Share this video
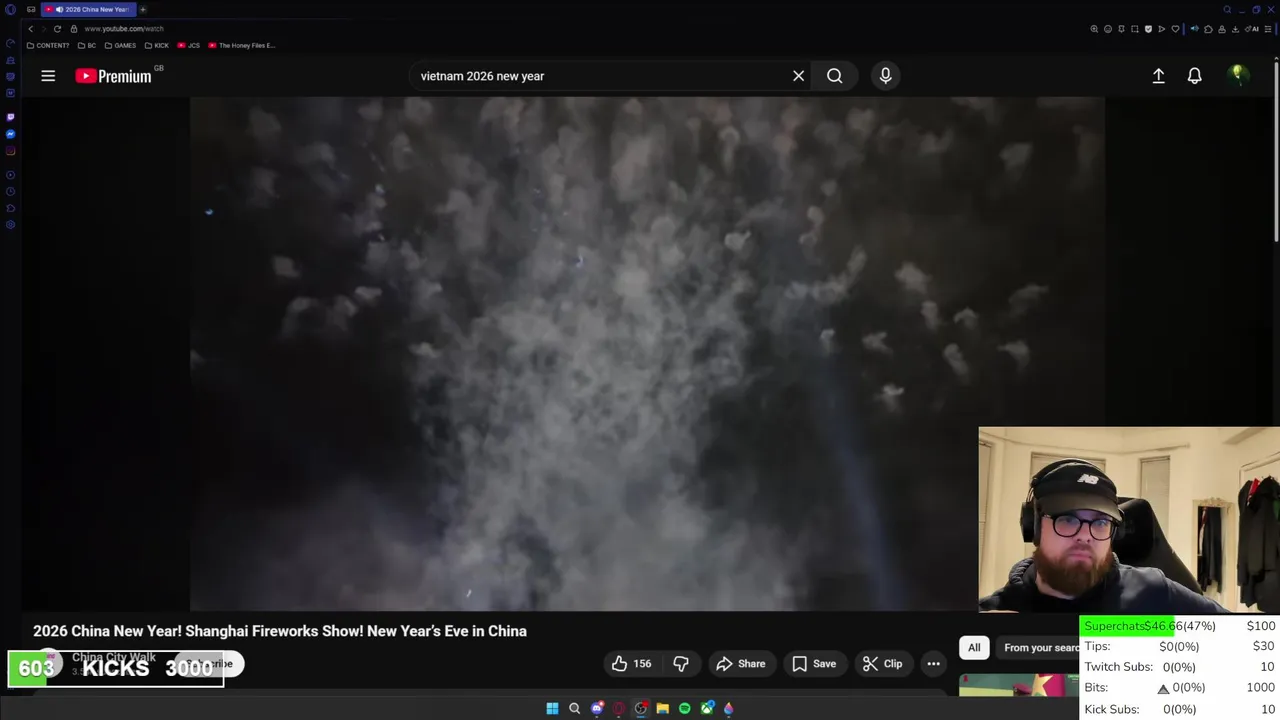The width and height of the screenshot is (1280, 720). point(741,664)
